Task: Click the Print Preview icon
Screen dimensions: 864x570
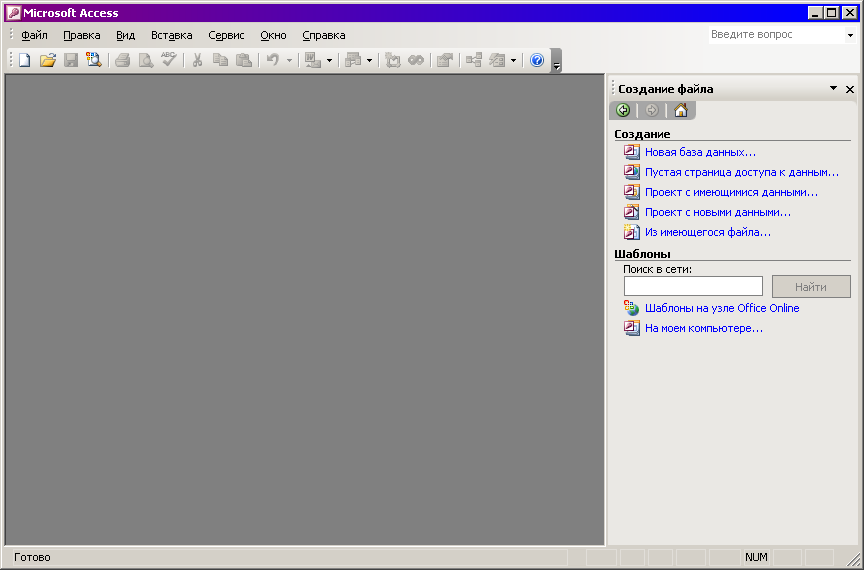Action: click(146, 60)
